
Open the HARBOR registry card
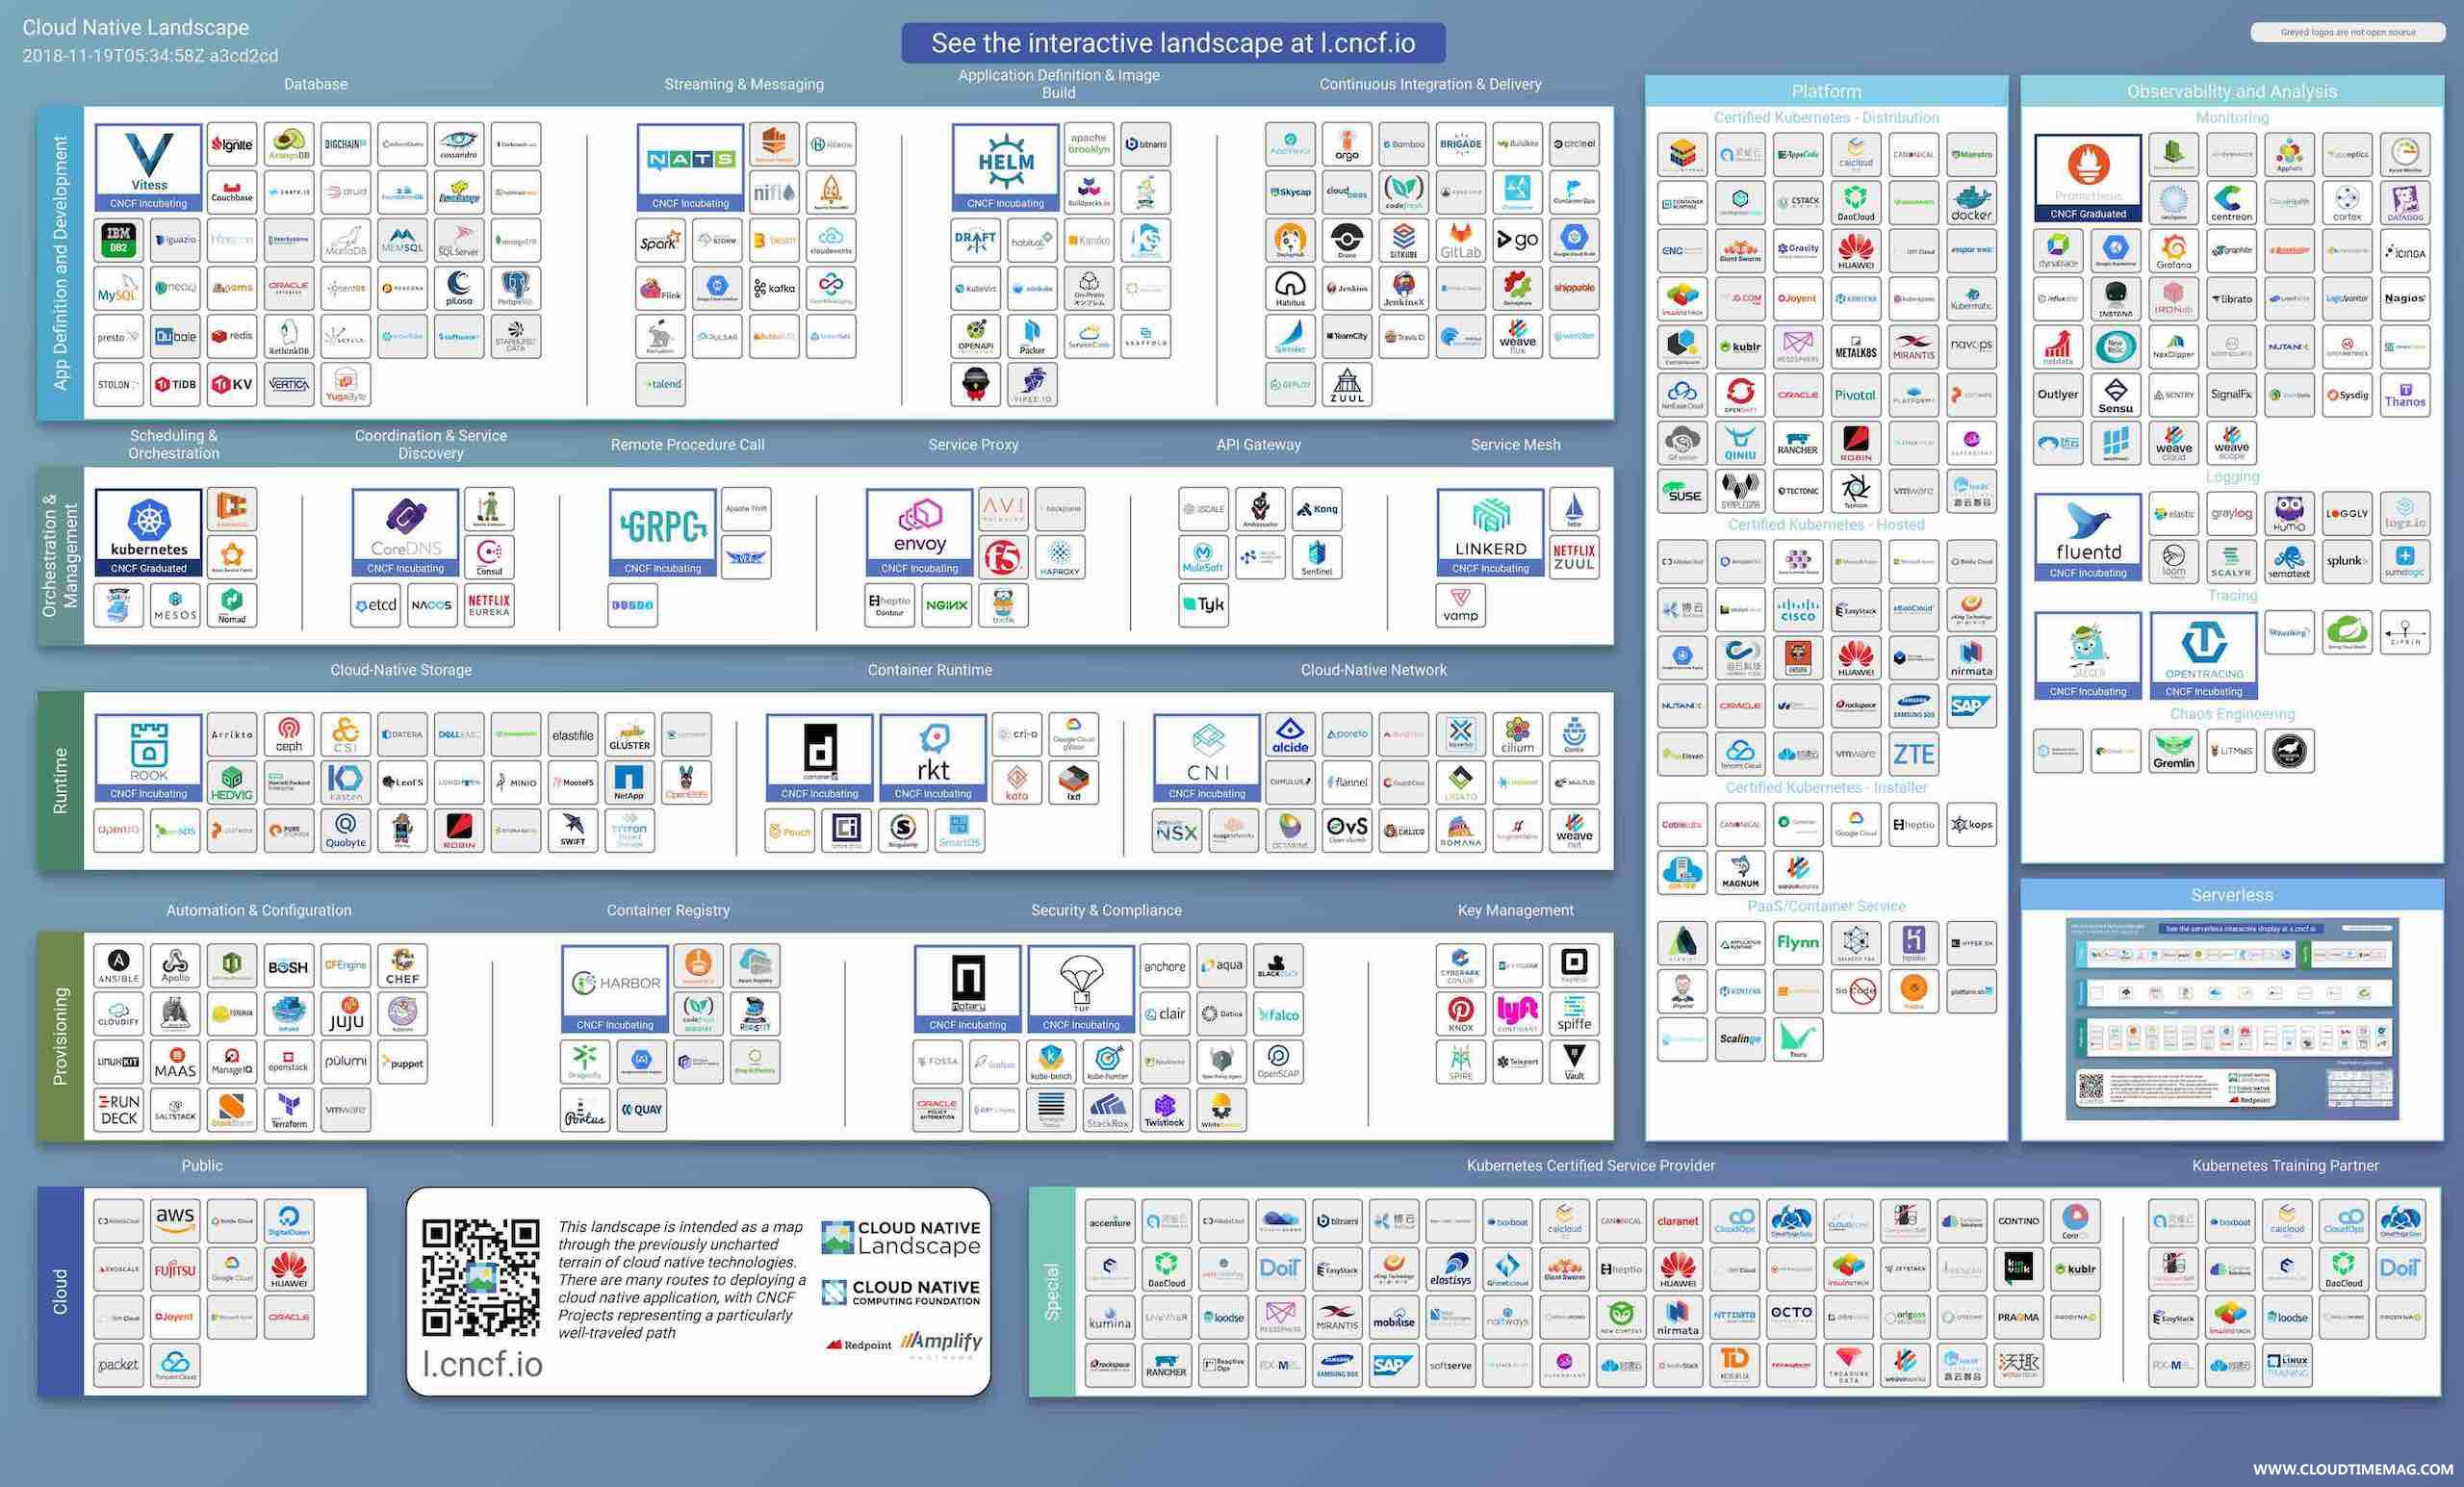point(615,989)
